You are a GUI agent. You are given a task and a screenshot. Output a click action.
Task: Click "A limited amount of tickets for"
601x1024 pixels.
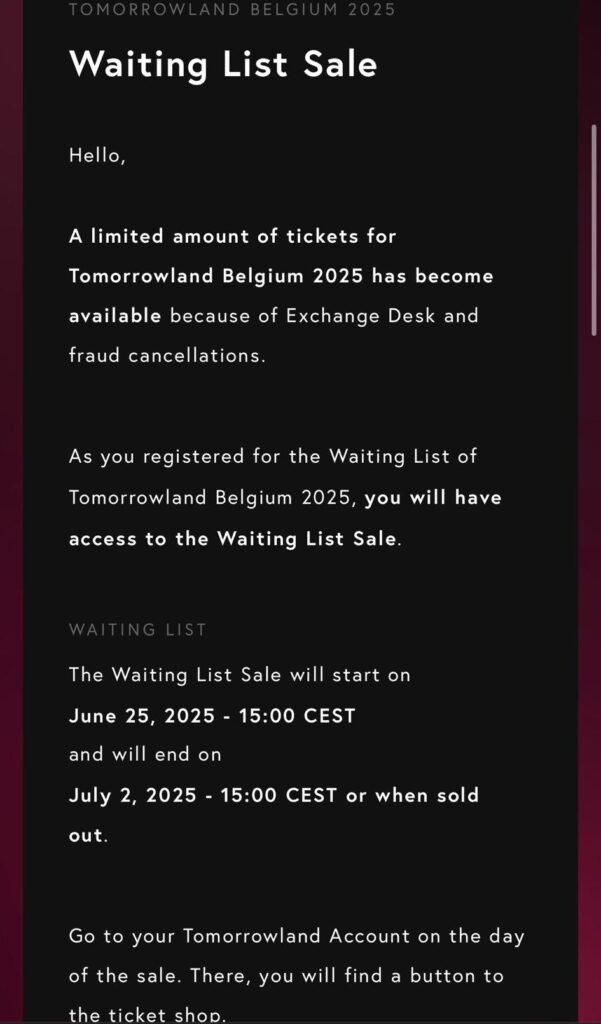click(232, 237)
